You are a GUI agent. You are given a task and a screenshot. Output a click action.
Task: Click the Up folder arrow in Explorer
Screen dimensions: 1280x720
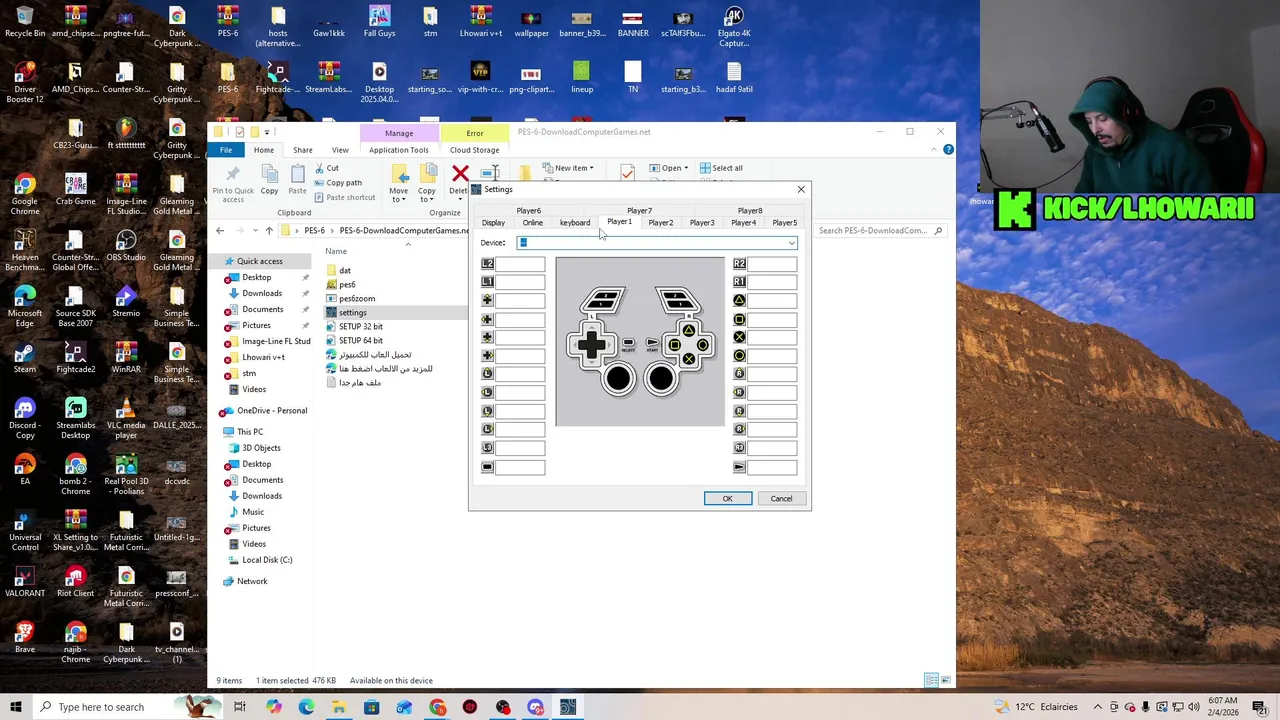(269, 231)
